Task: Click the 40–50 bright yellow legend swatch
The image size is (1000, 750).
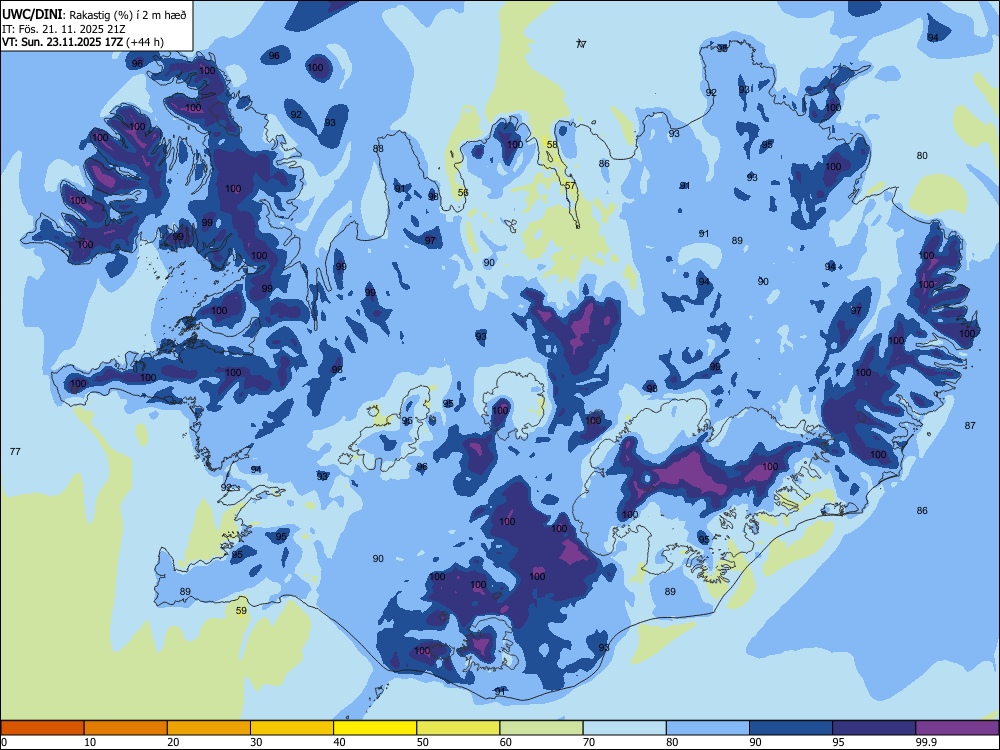Action: (x=375, y=728)
